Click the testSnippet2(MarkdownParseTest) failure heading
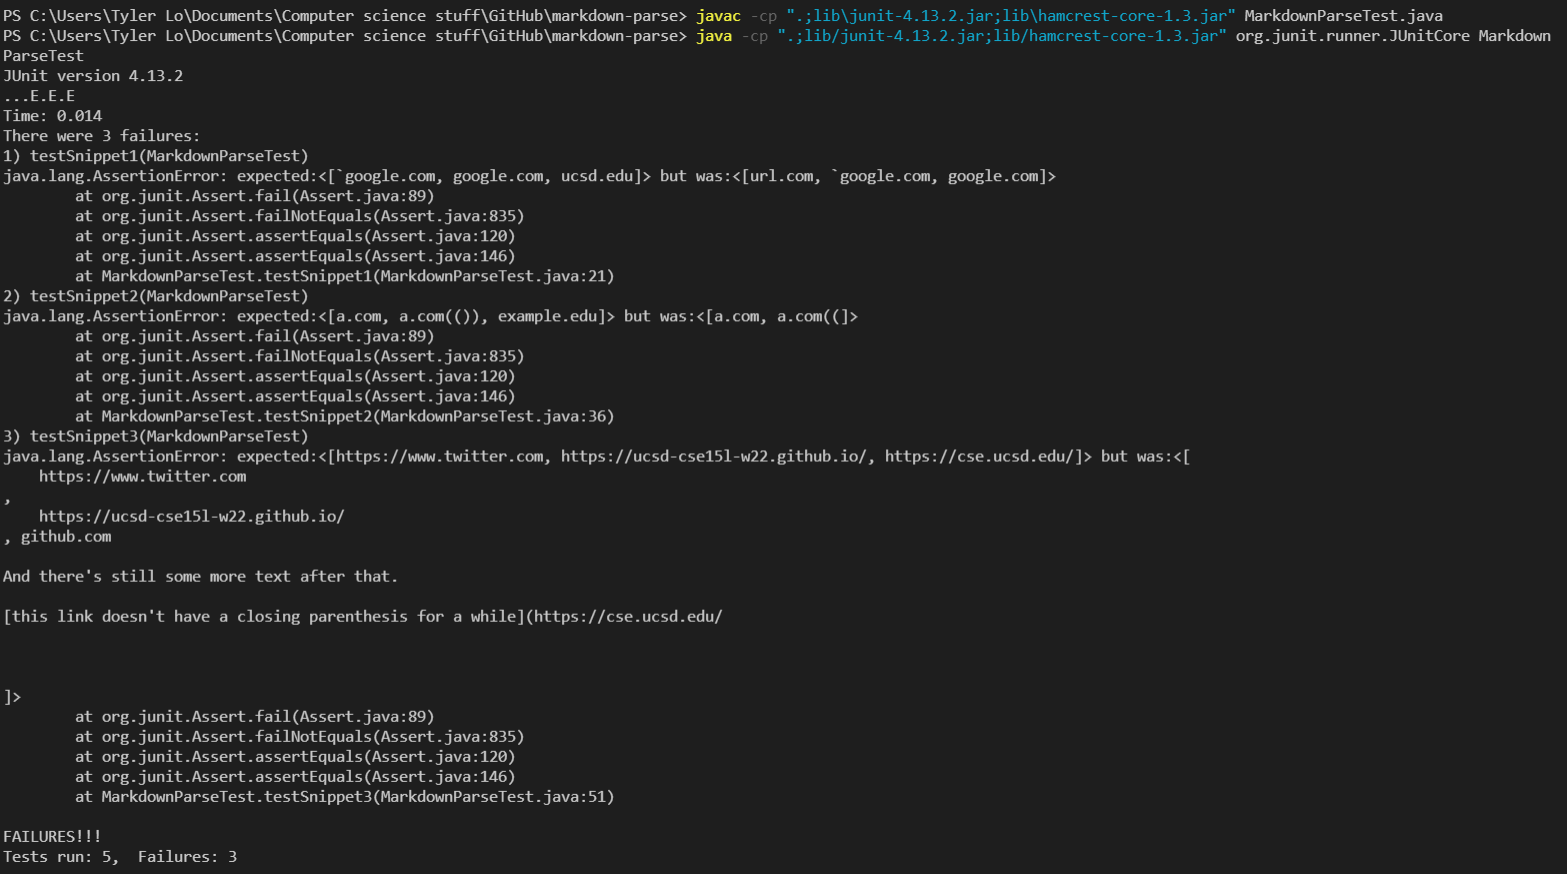This screenshot has height=874, width=1567. (169, 296)
